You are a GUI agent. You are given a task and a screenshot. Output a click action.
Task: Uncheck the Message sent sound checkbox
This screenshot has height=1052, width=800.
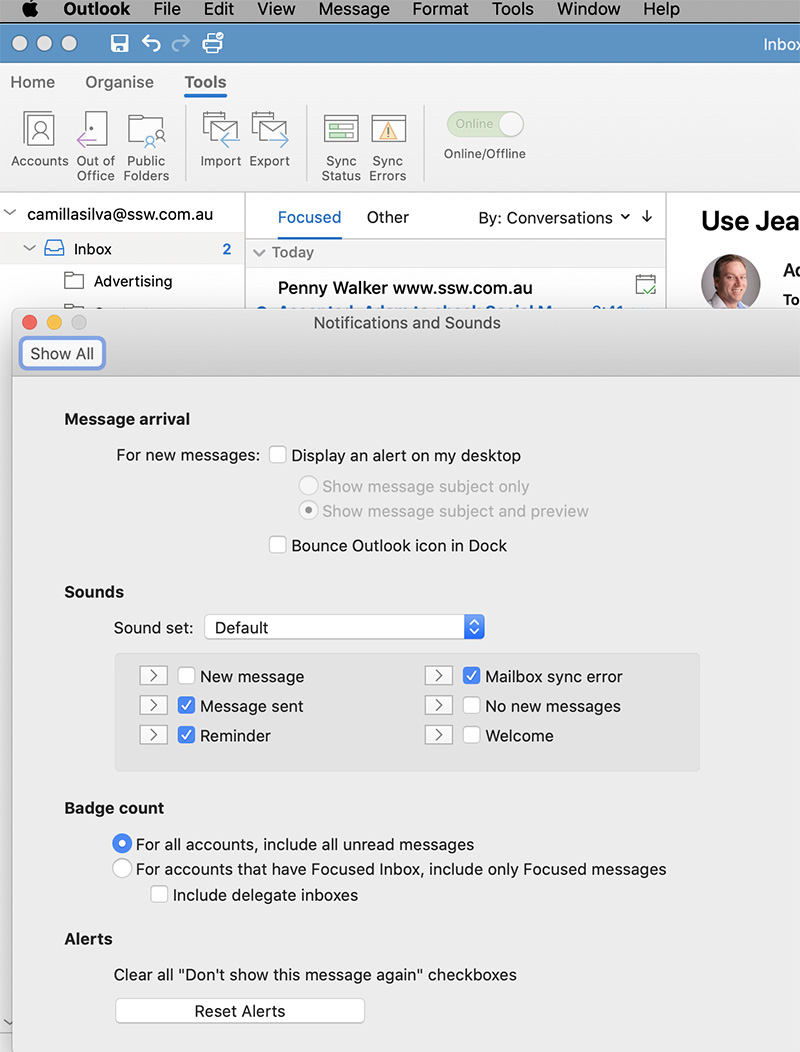pyautogui.click(x=186, y=706)
